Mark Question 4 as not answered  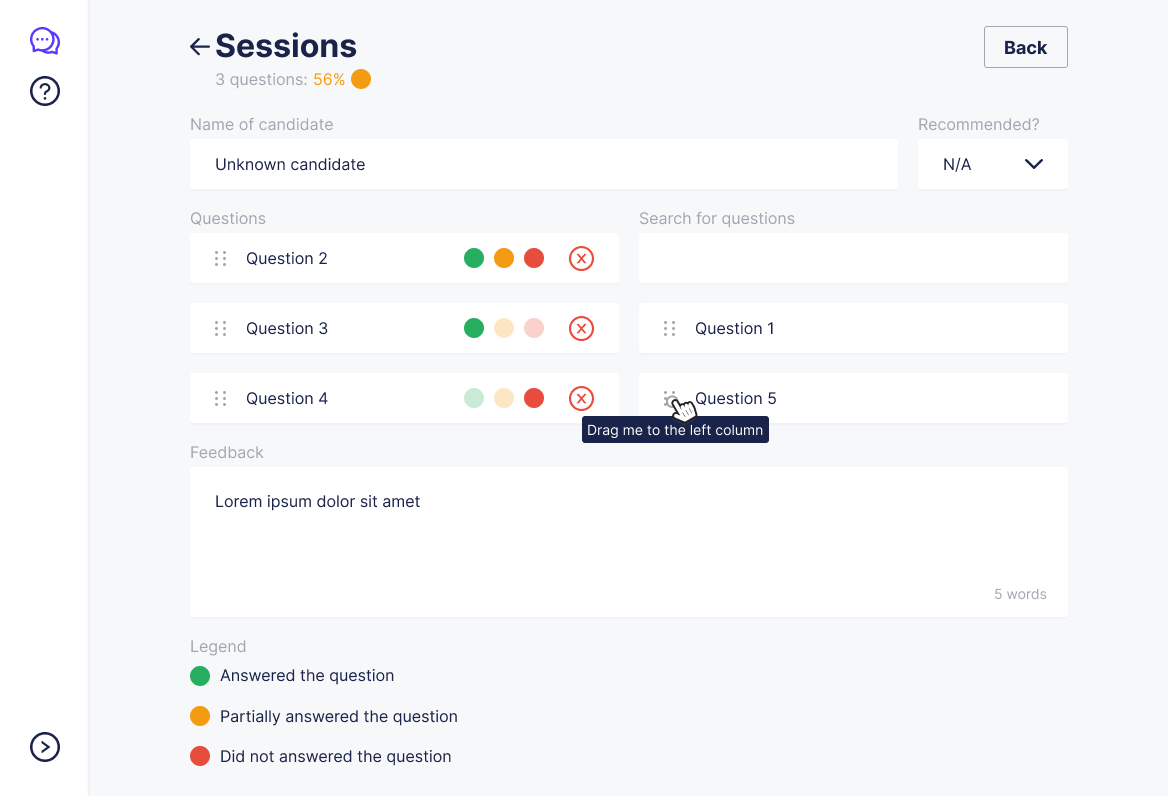pos(534,398)
